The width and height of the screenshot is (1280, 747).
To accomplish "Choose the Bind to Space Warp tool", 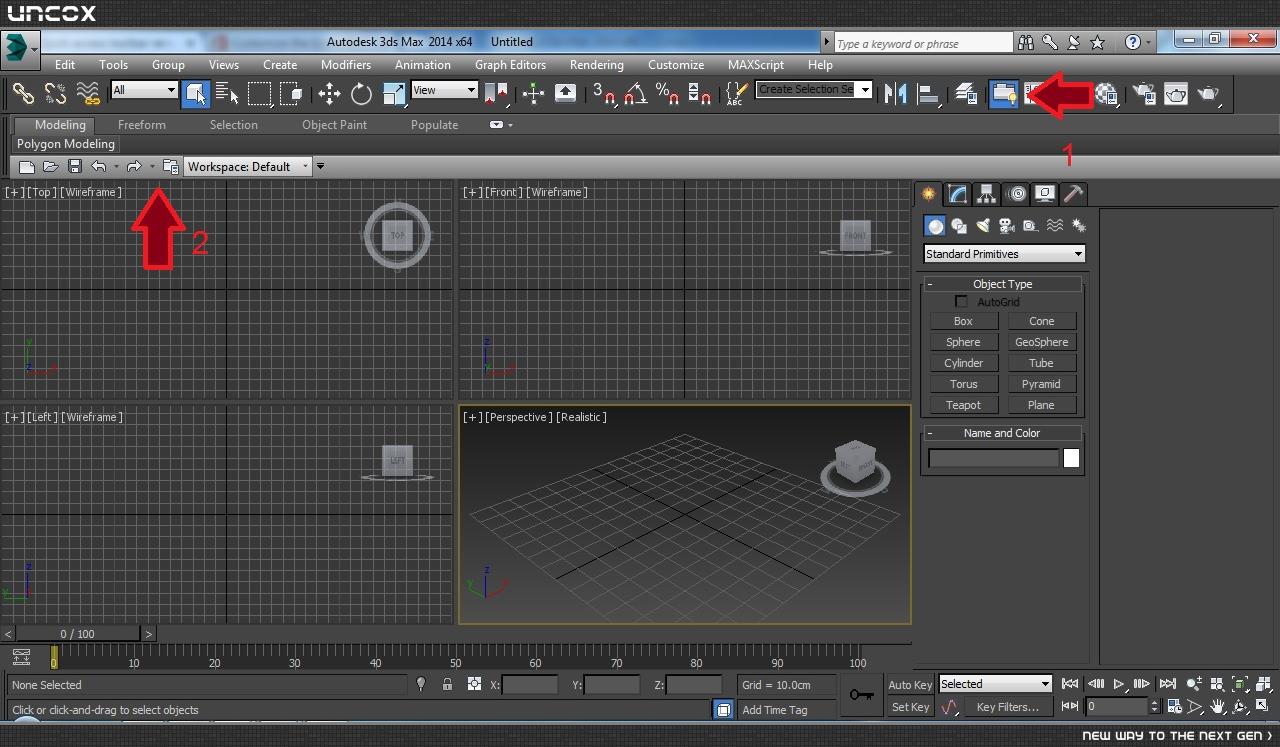I will coord(88,93).
